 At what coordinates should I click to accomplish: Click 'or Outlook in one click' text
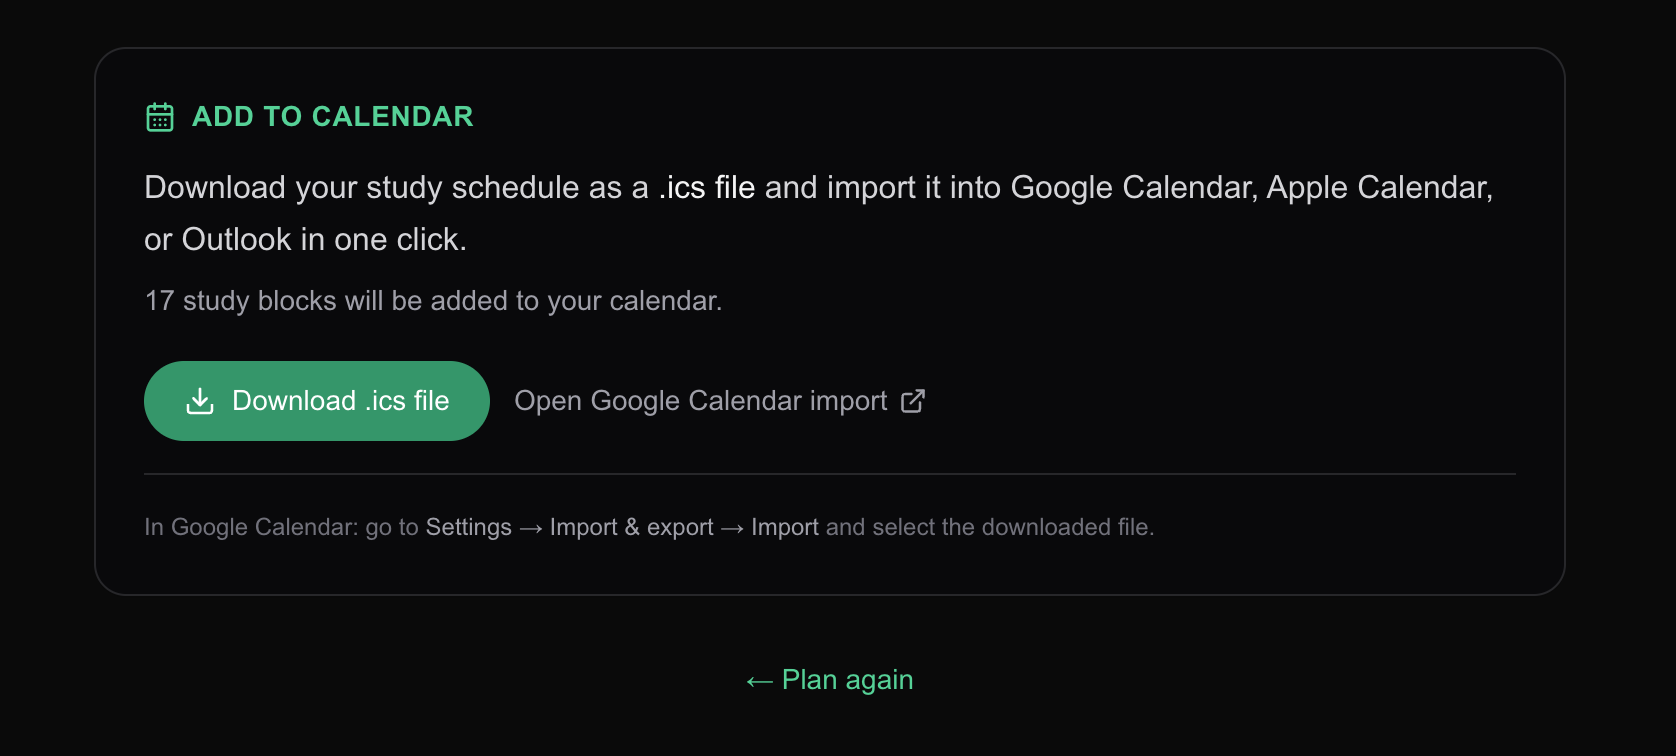click(305, 240)
